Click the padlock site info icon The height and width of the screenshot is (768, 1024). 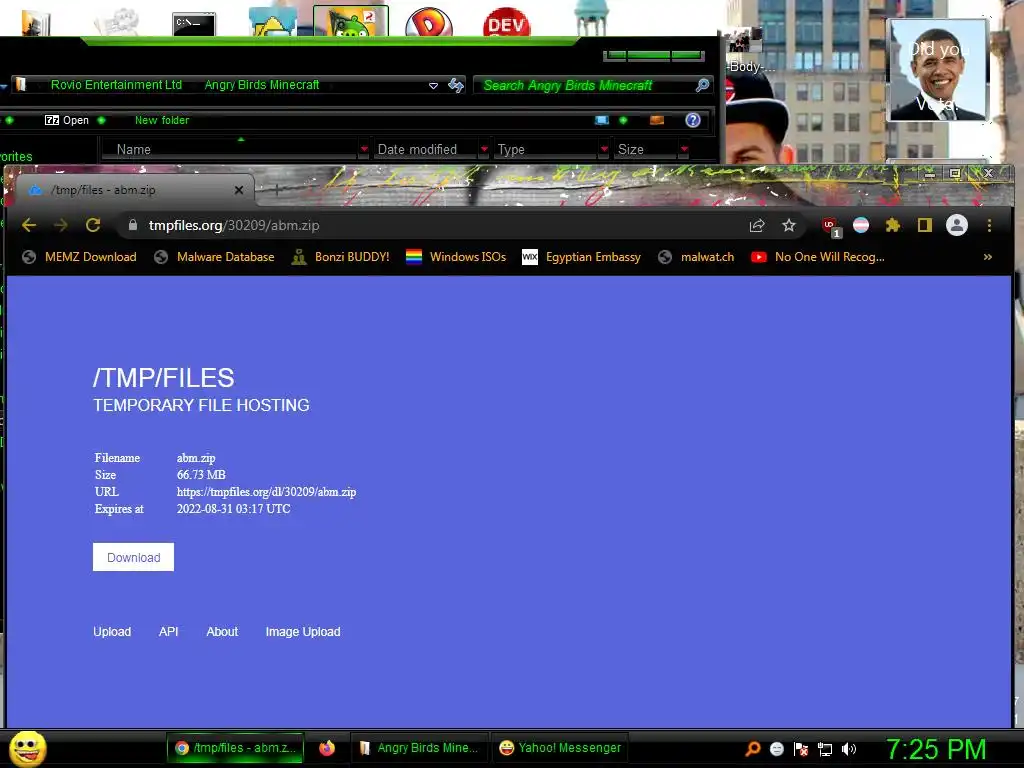click(133, 225)
